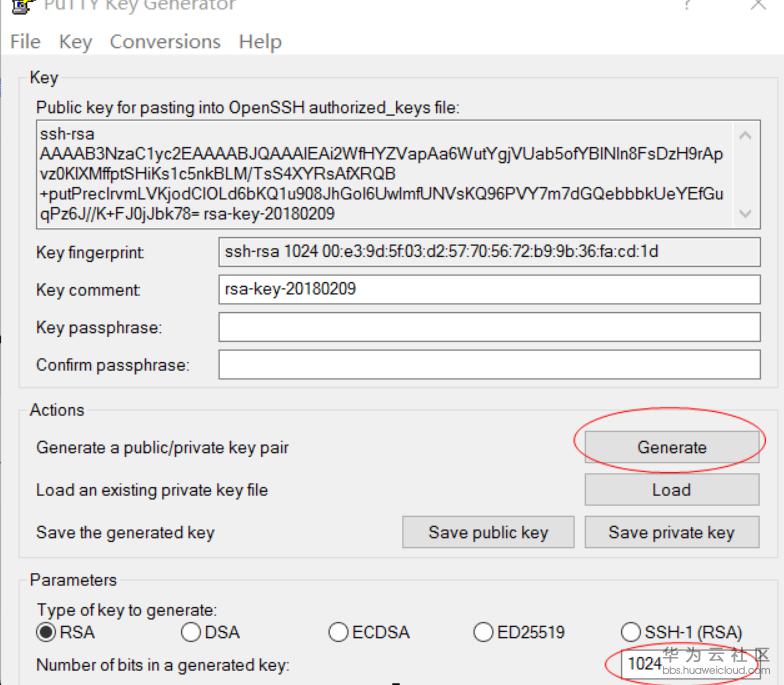
Task: Close the PuTTY Key Generator window
Action: click(x=758, y=5)
